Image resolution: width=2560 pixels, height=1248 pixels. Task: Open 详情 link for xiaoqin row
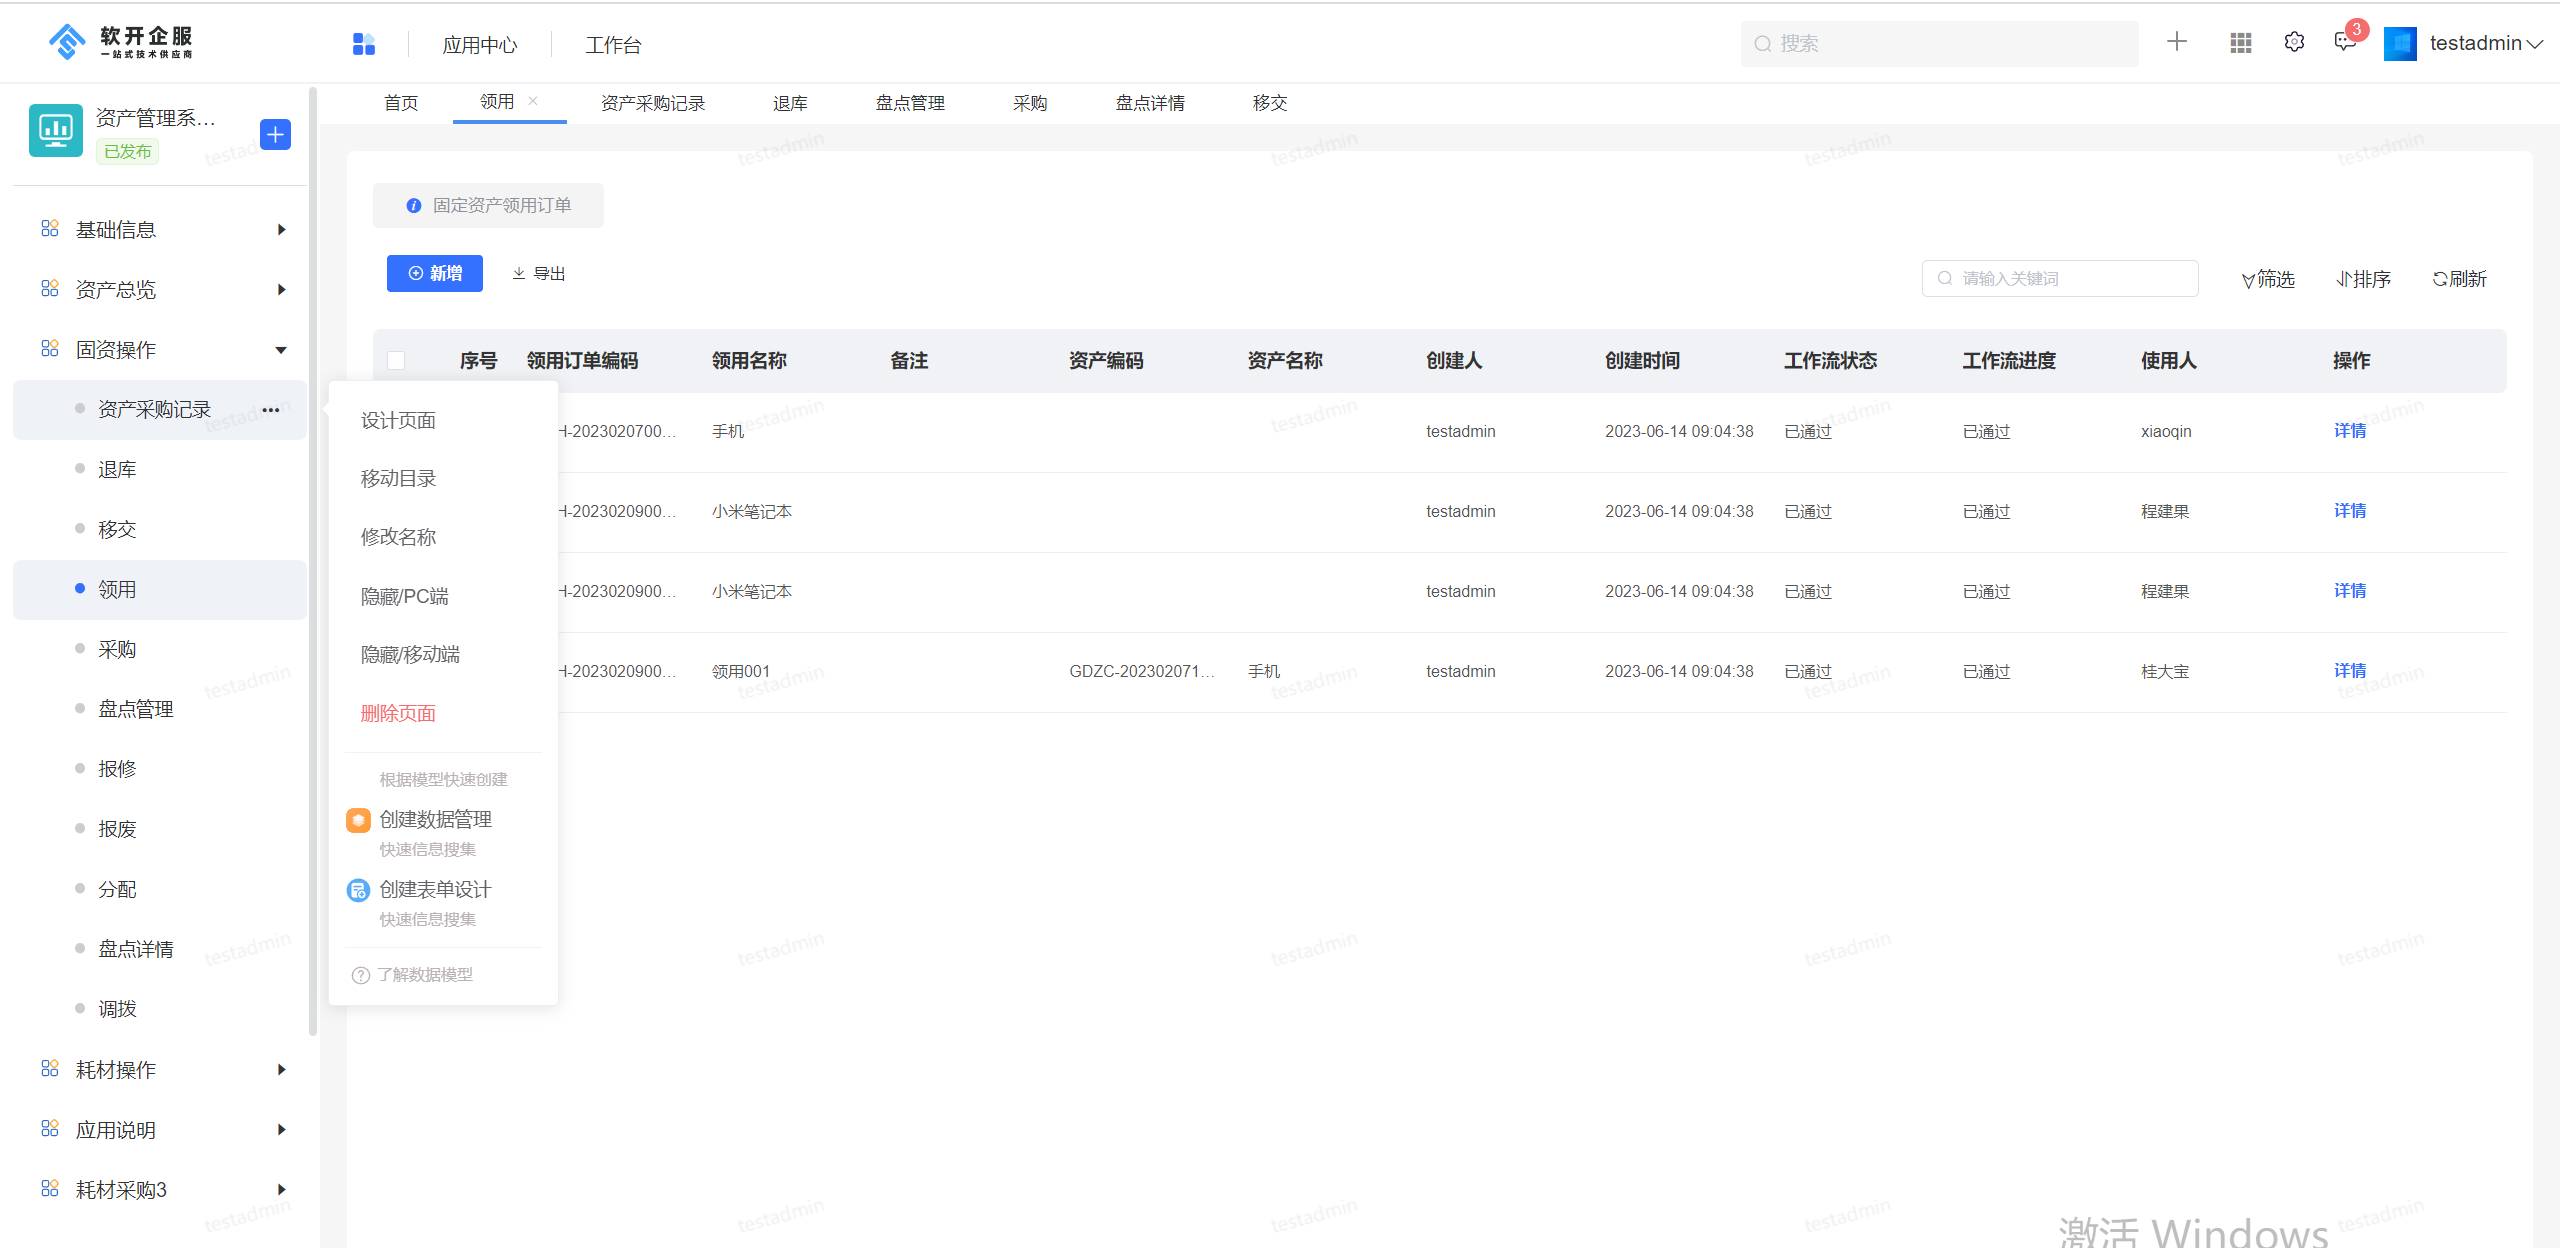[2349, 431]
